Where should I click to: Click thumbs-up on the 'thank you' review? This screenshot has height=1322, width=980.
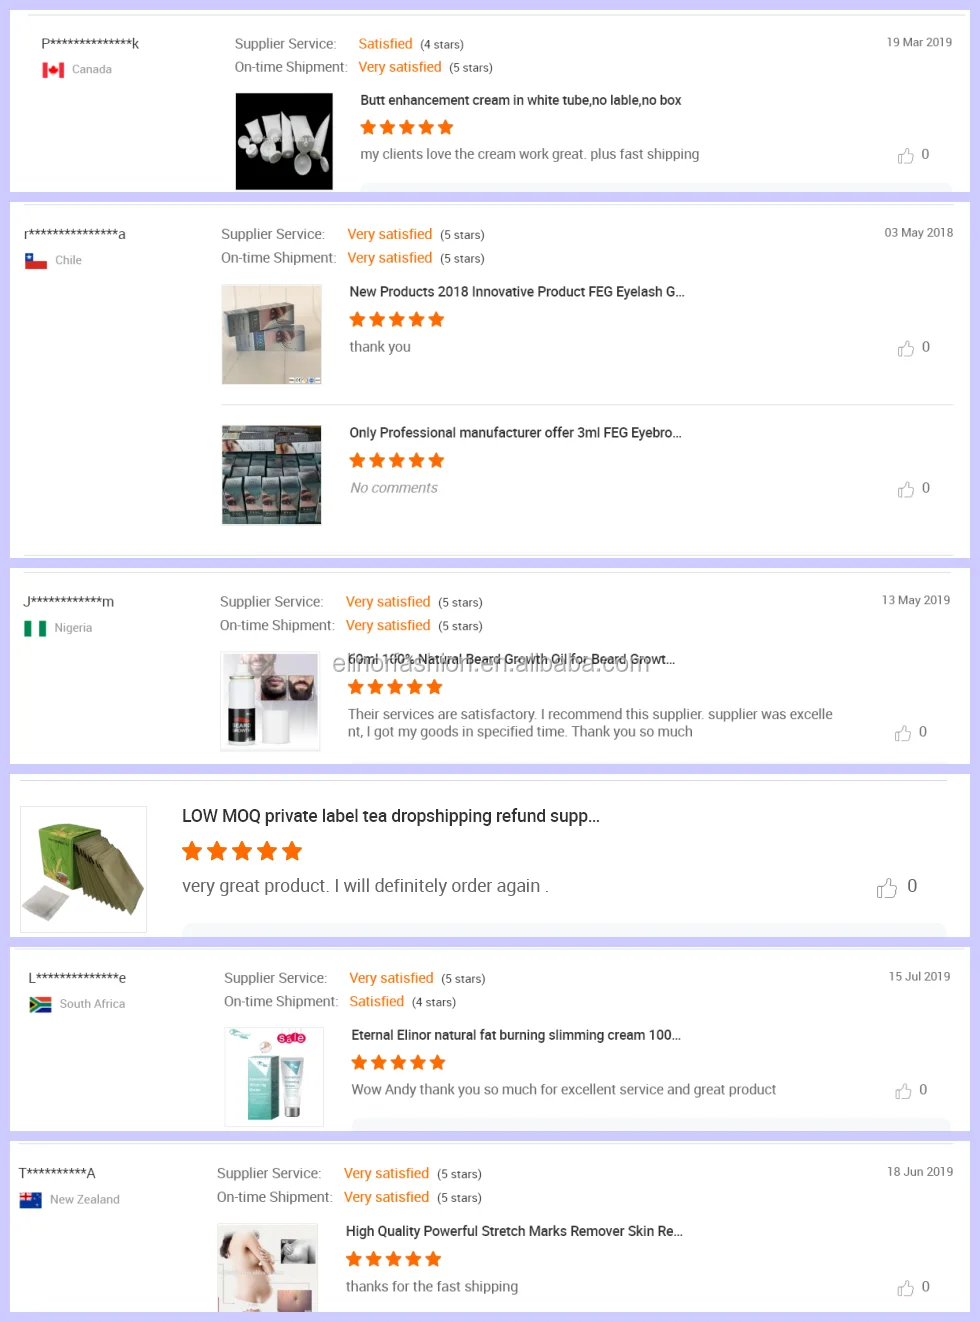point(906,348)
